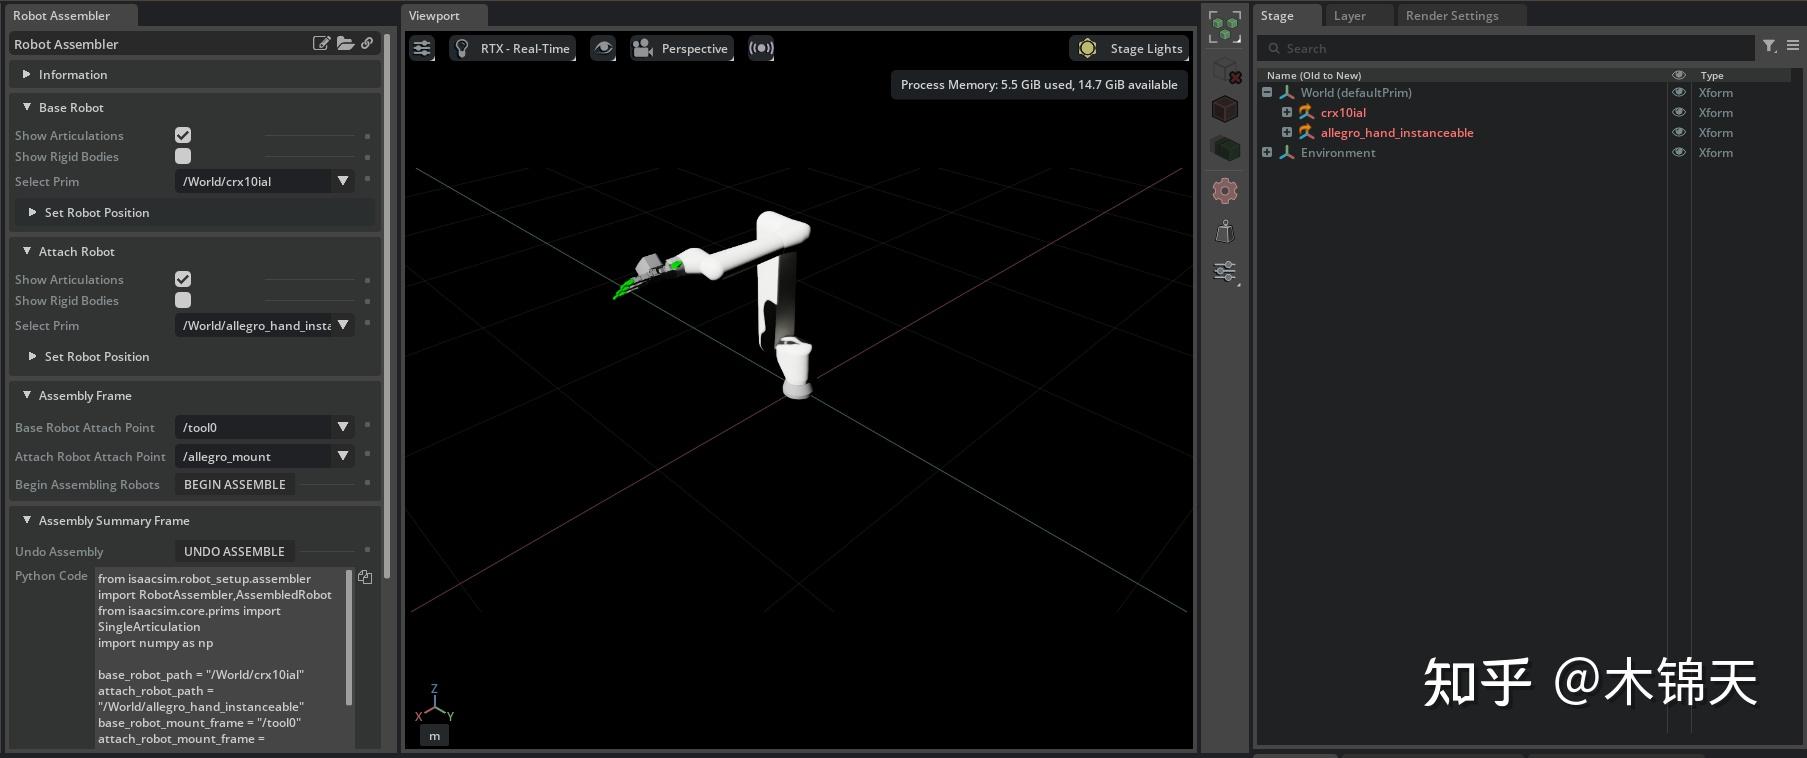This screenshot has width=1807, height=758.
Task: Open the Attach Robot Attach Point dropdown
Action: (264, 456)
